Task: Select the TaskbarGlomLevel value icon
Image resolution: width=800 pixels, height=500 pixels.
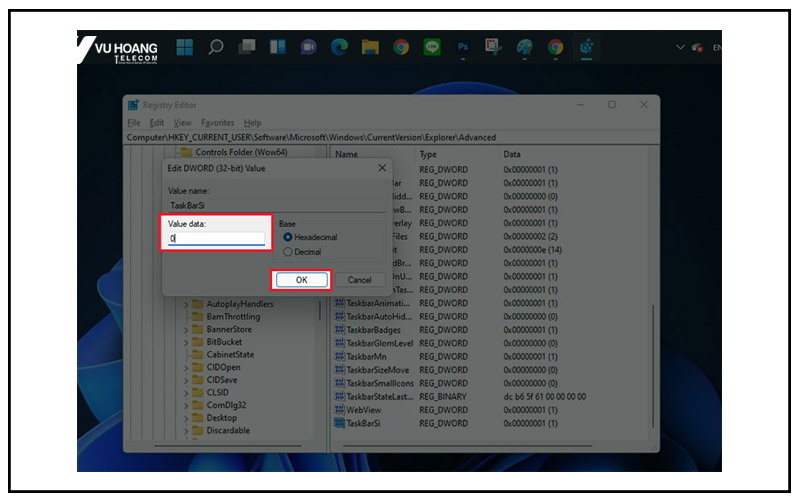Action: [x=339, y=343]
